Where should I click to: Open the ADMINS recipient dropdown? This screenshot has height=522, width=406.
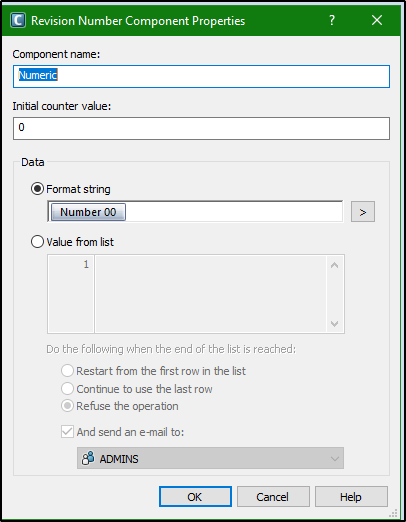point(210,458)
